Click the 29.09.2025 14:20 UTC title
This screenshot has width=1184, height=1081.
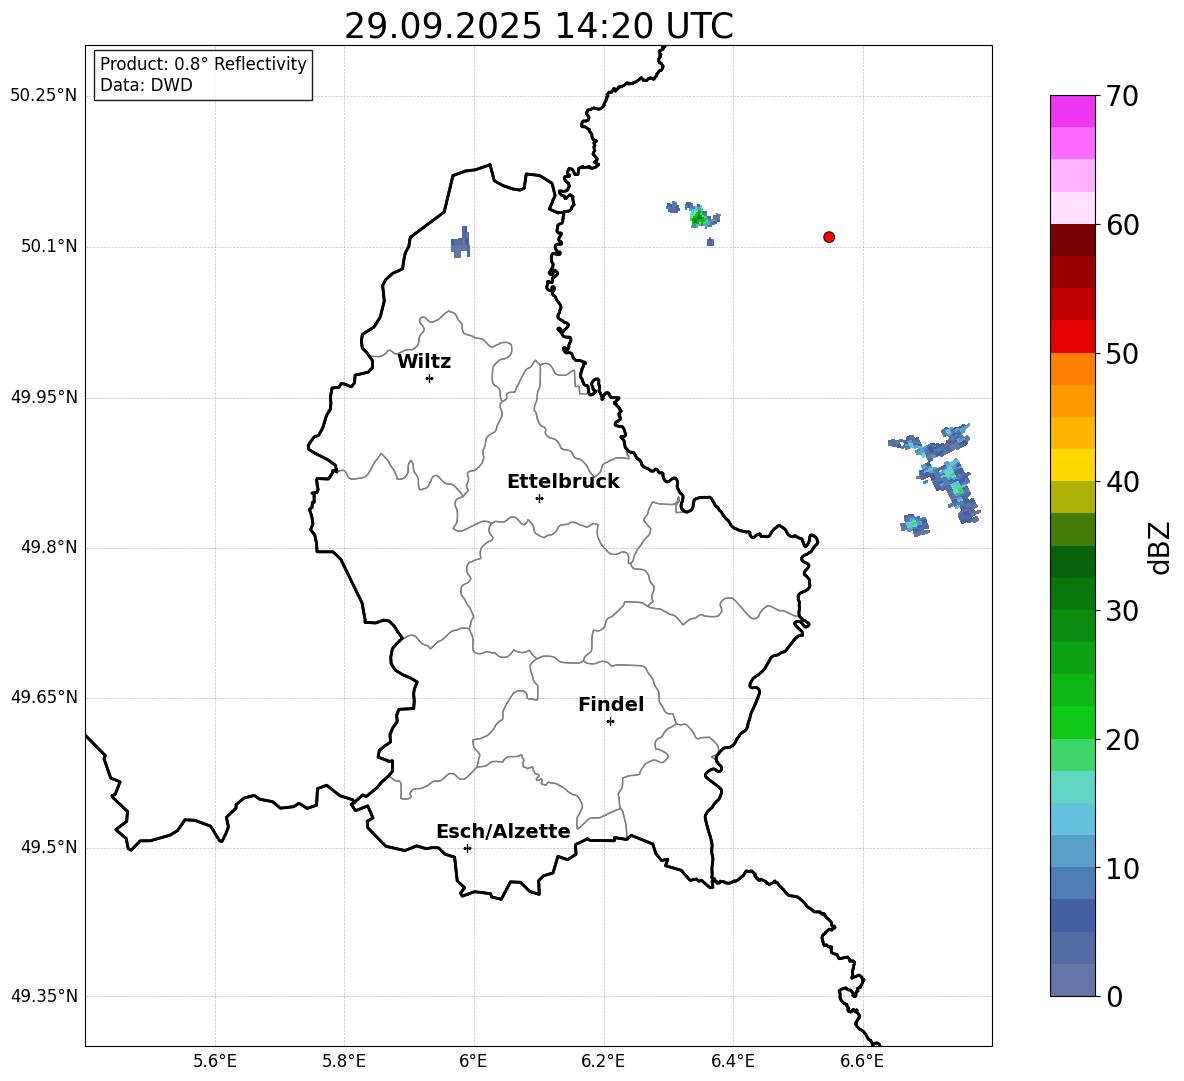tap(538, 26)
